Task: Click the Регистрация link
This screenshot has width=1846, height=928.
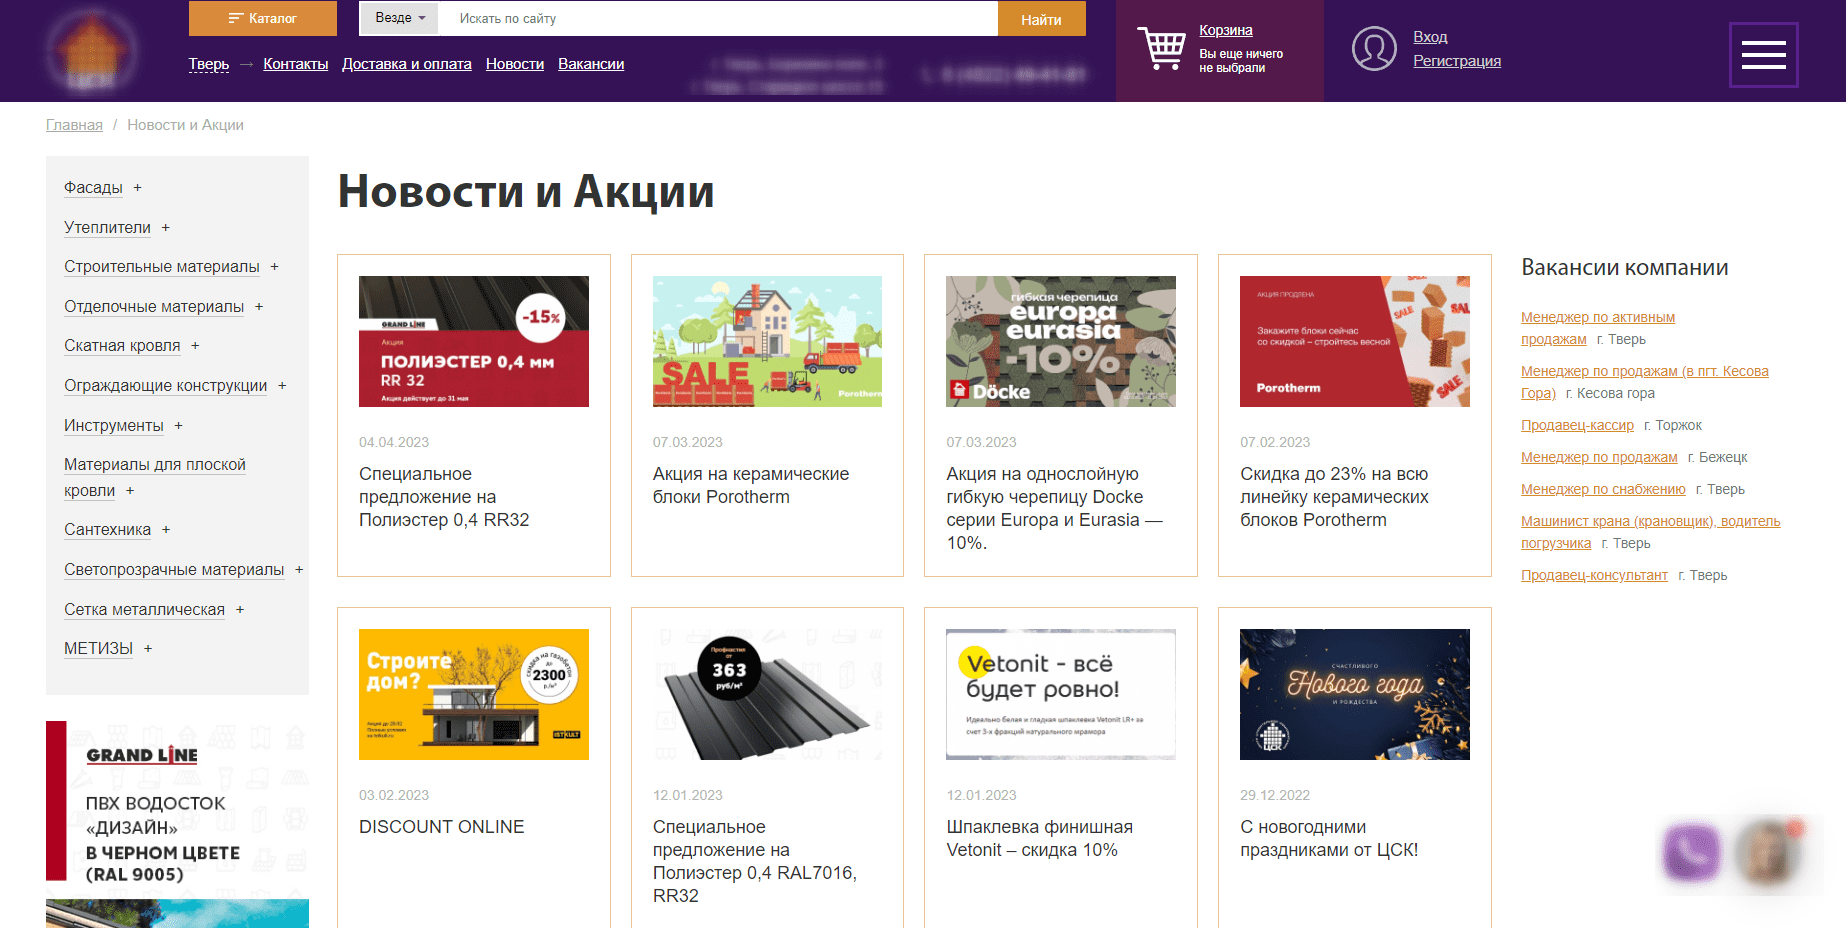Action: (x=1457, y=61)
